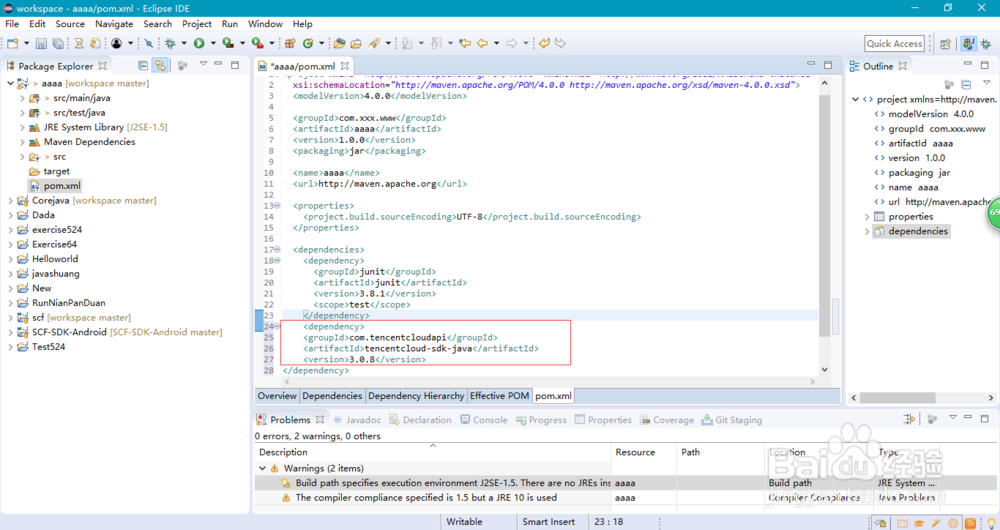
Task: Click the Save All toolbar icon
Action: 58,43
